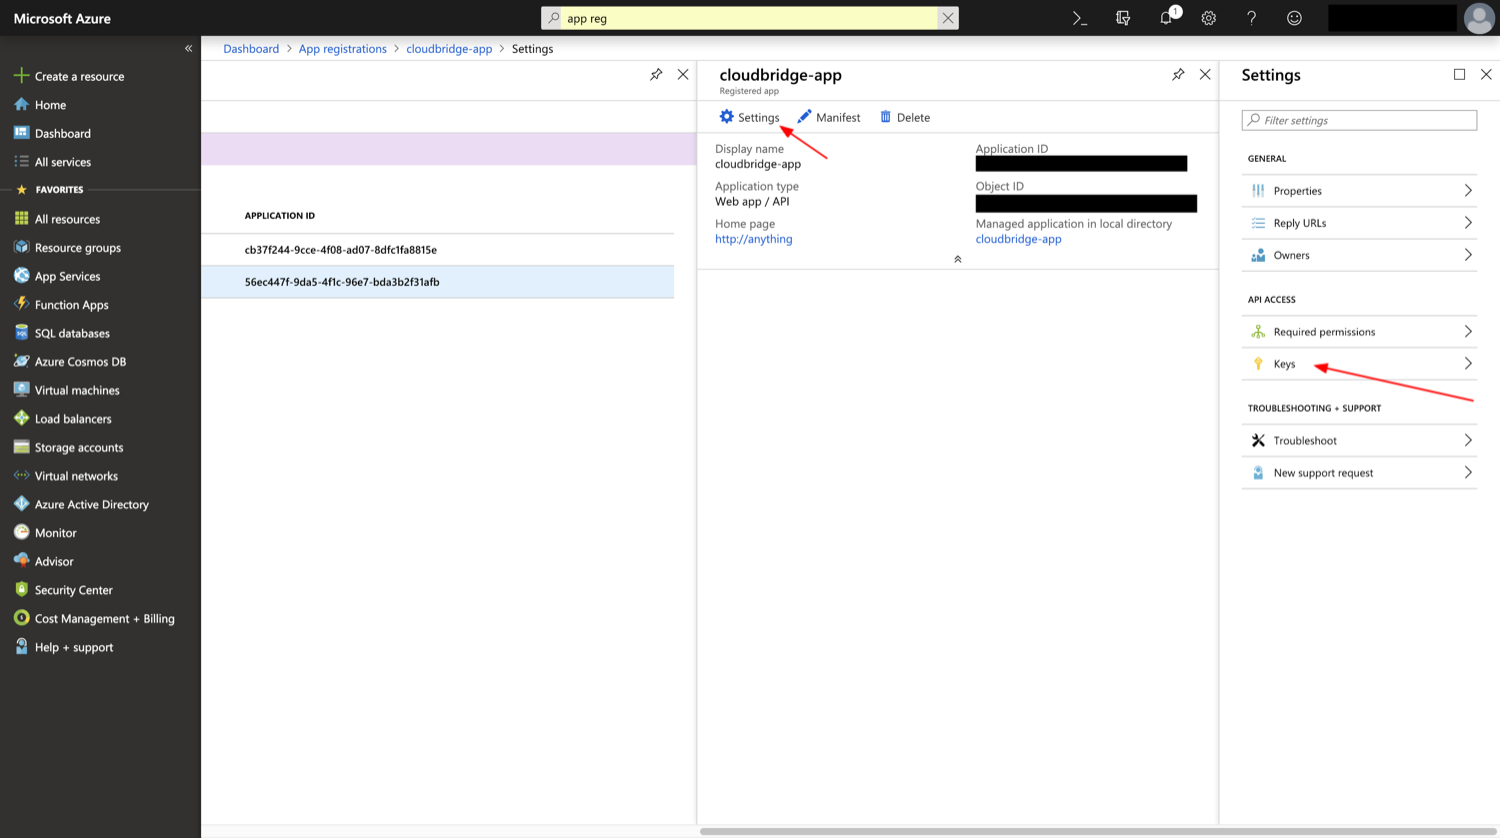The image size is (1500, 838).
Task: Expand Owners chevron
Action: [x=1468, y=255]
